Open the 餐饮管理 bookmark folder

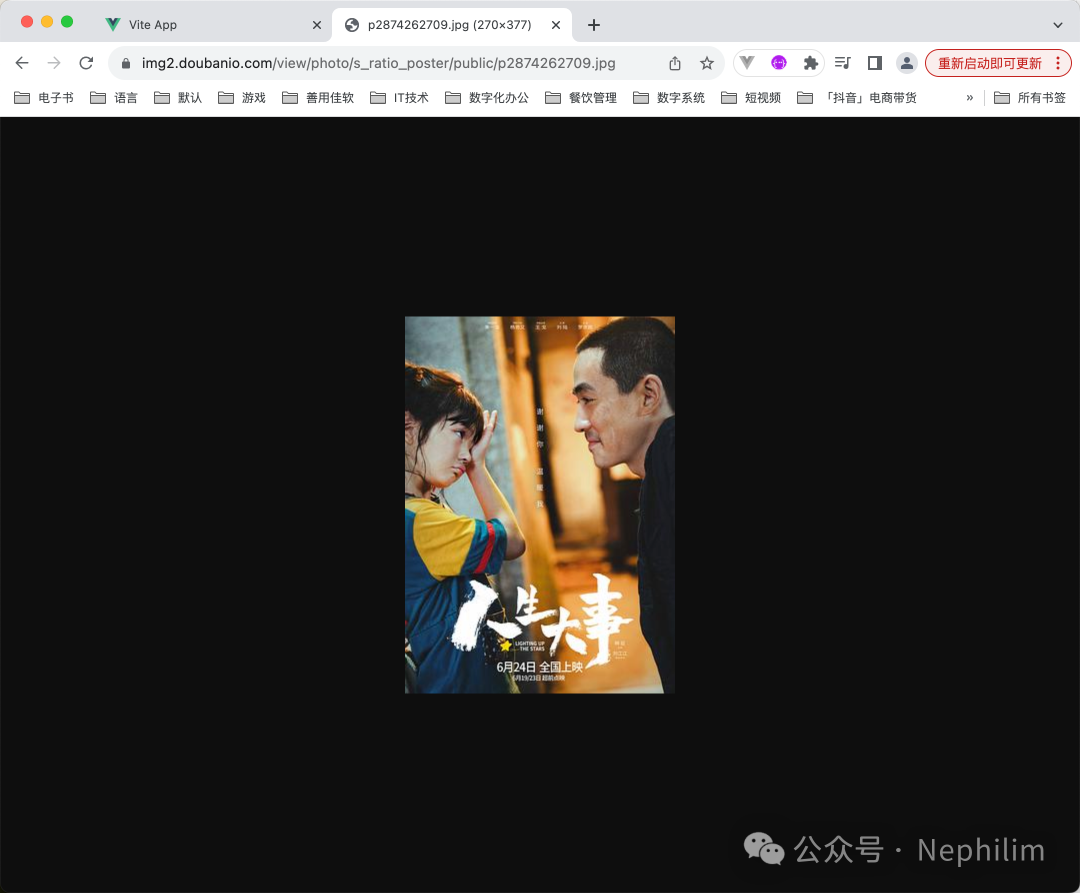tap(581, 98)
